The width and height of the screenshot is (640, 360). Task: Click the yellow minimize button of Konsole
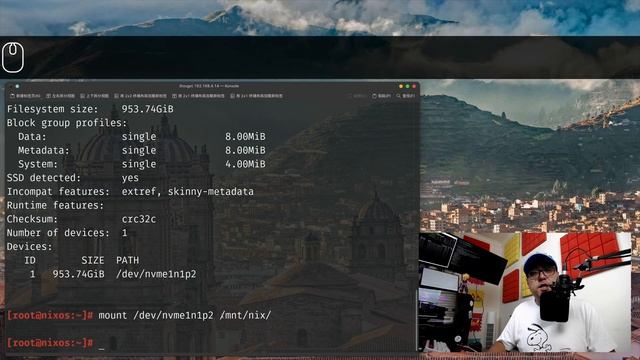pyautogui.click(x=401, y=86)
